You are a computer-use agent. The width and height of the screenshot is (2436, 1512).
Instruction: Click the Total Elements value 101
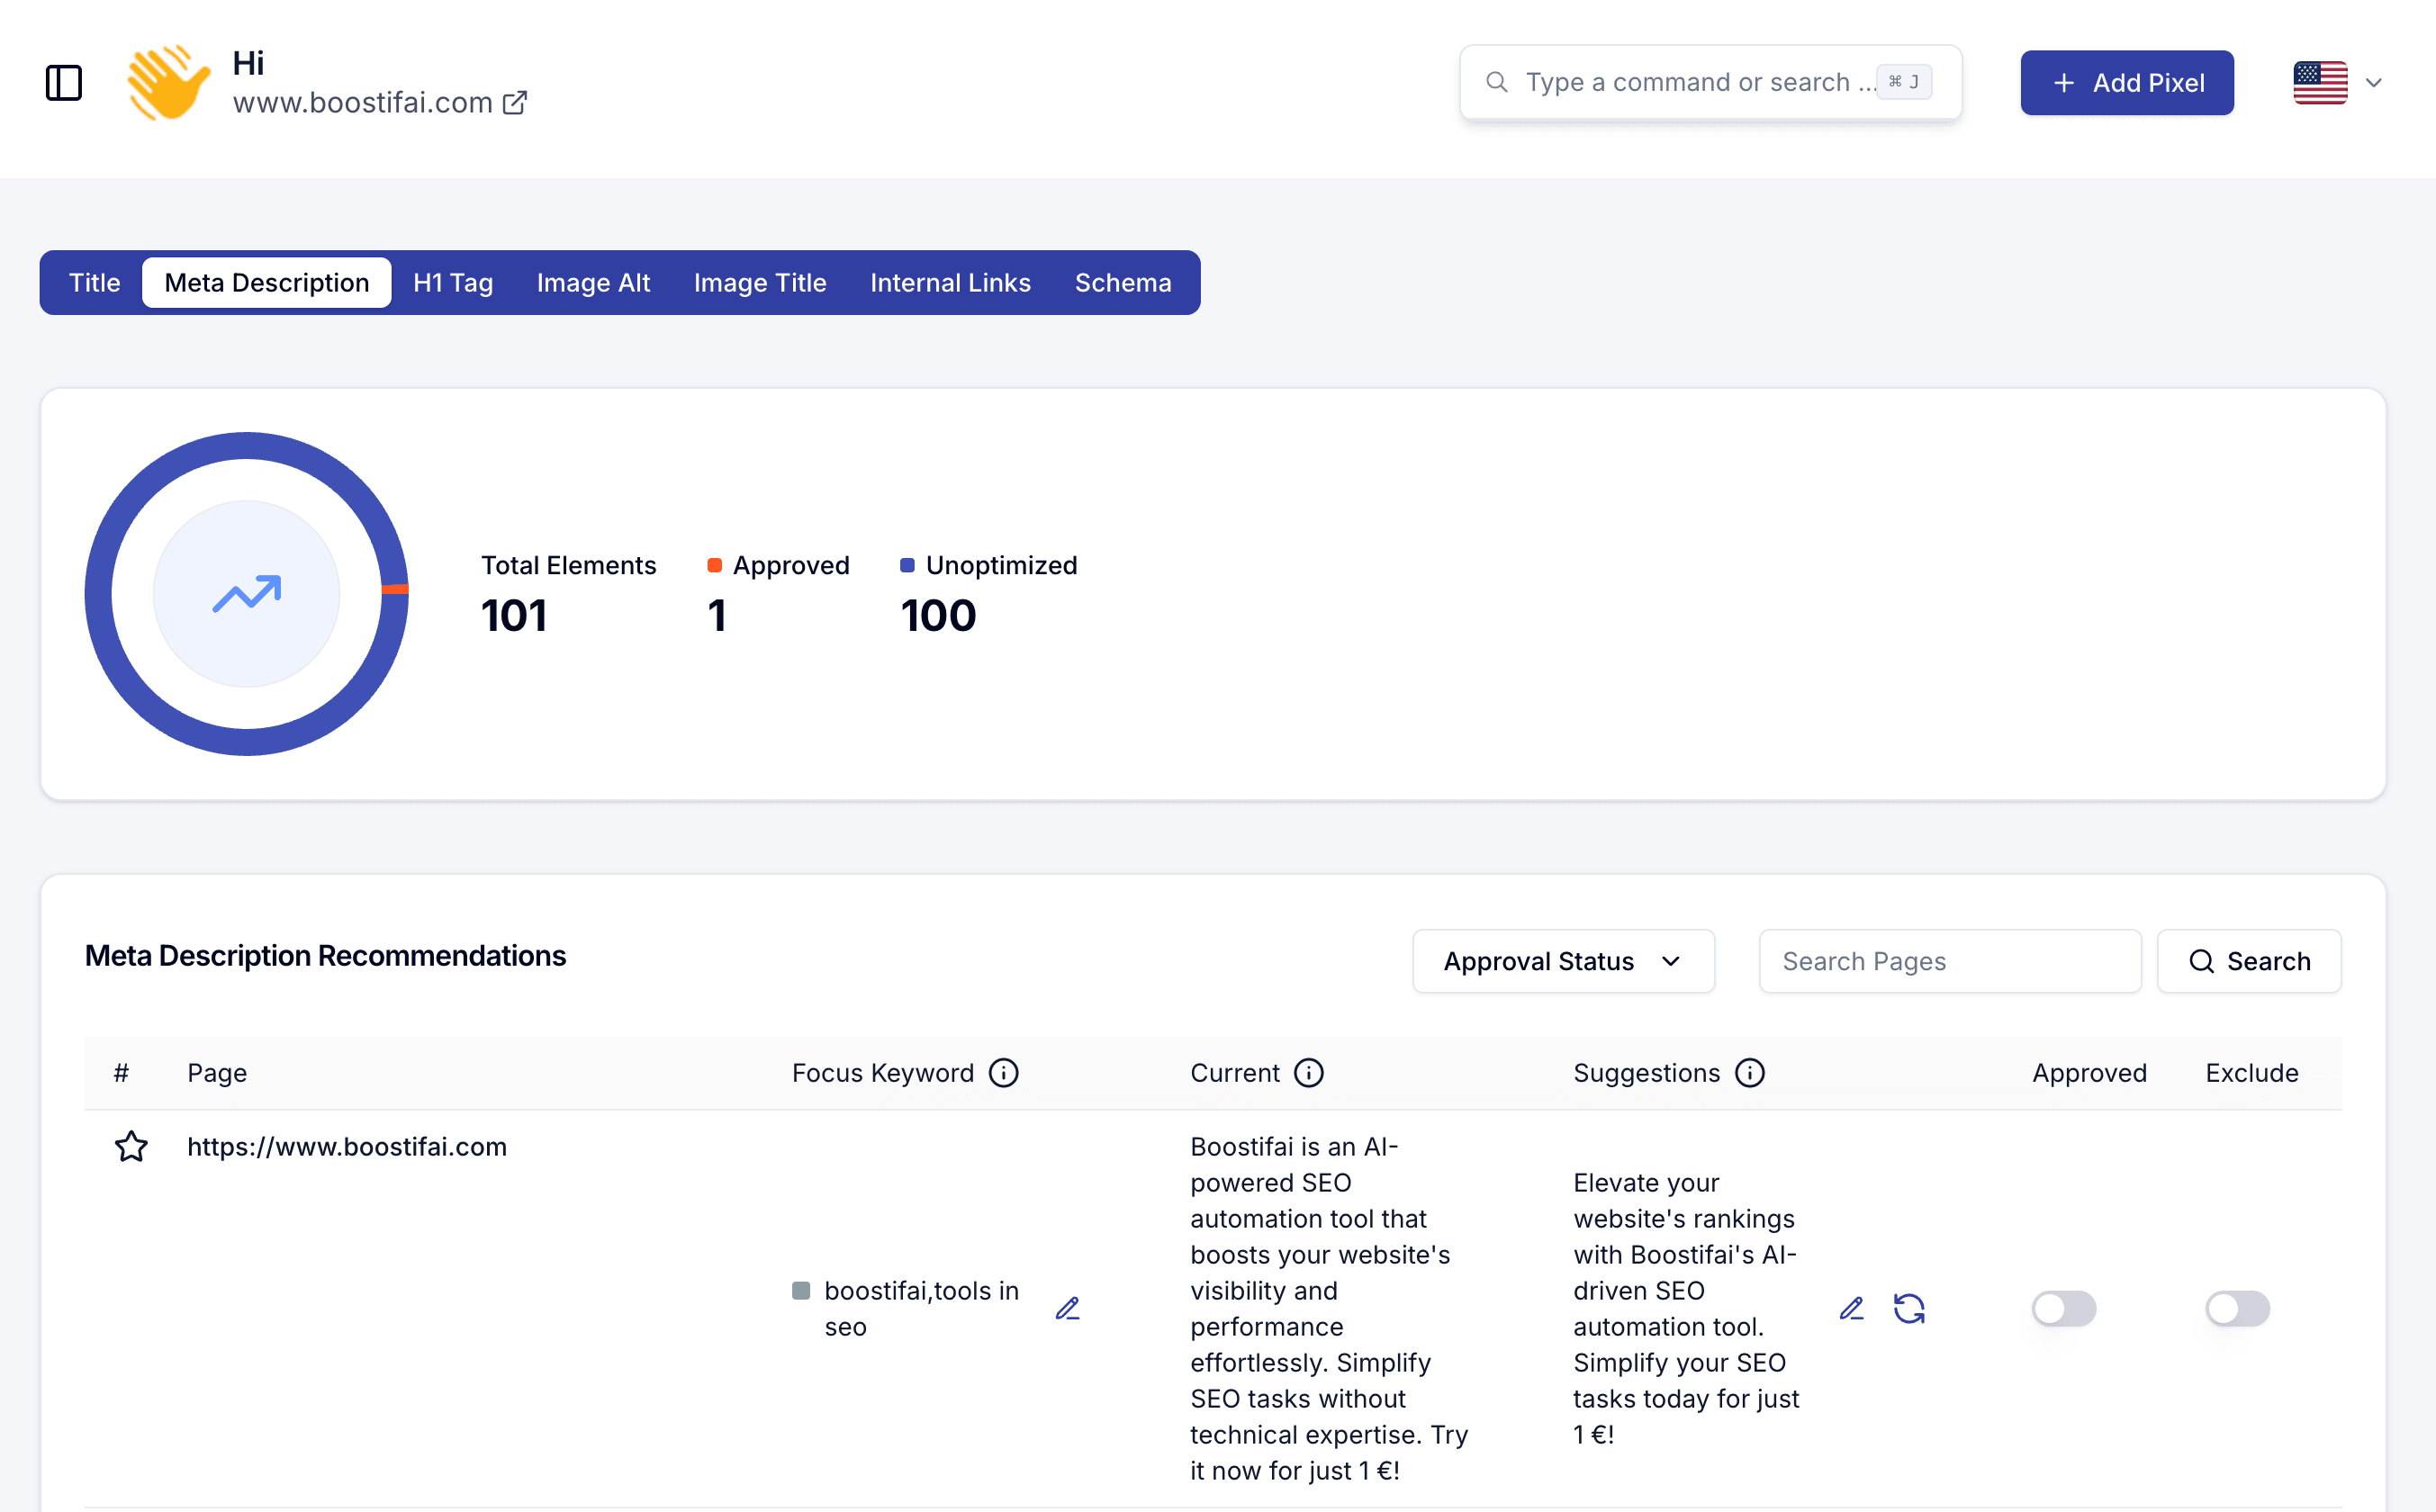(513, 616)
